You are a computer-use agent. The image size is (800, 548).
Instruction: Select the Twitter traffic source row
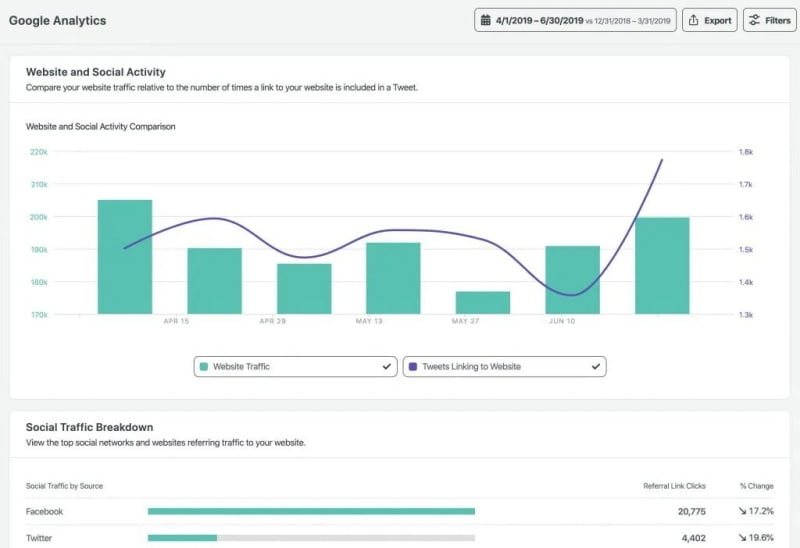tap(40, 538)
